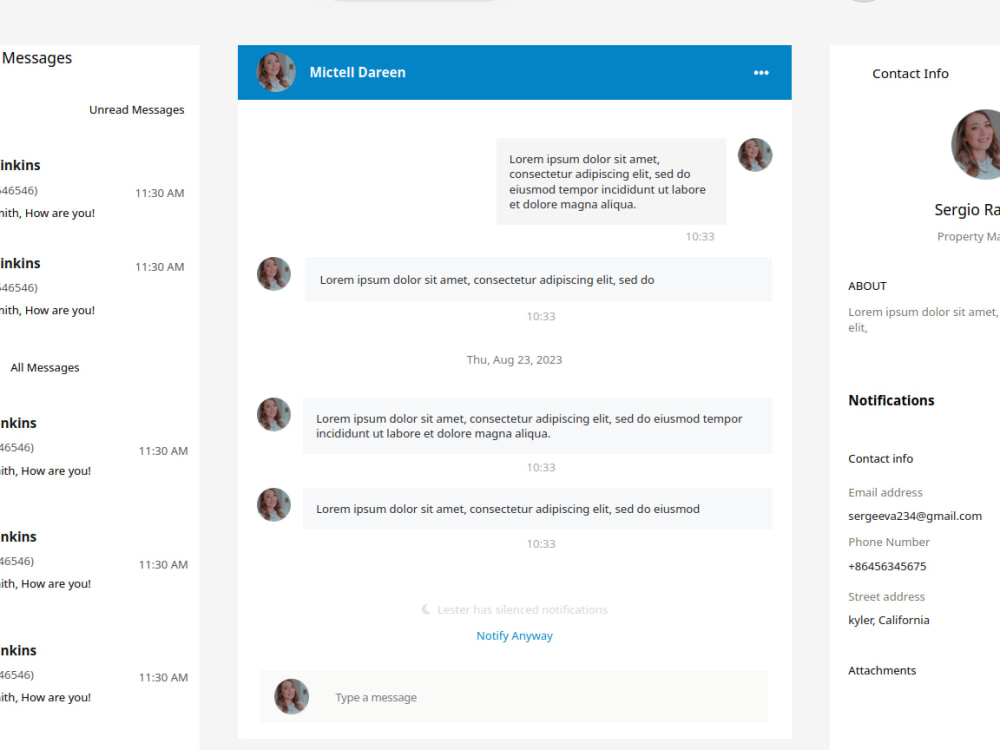
Task: Click the Sergio contact name
Action: (x=967, y=210)
